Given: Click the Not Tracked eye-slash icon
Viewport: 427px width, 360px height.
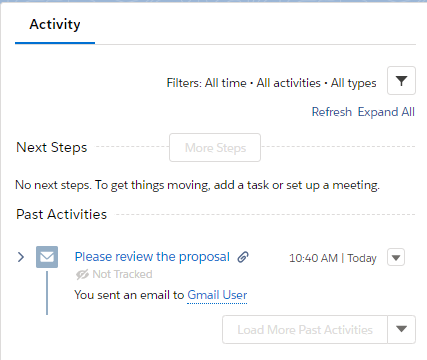Looking at the screenshot, I should click(x=82, y=274).
